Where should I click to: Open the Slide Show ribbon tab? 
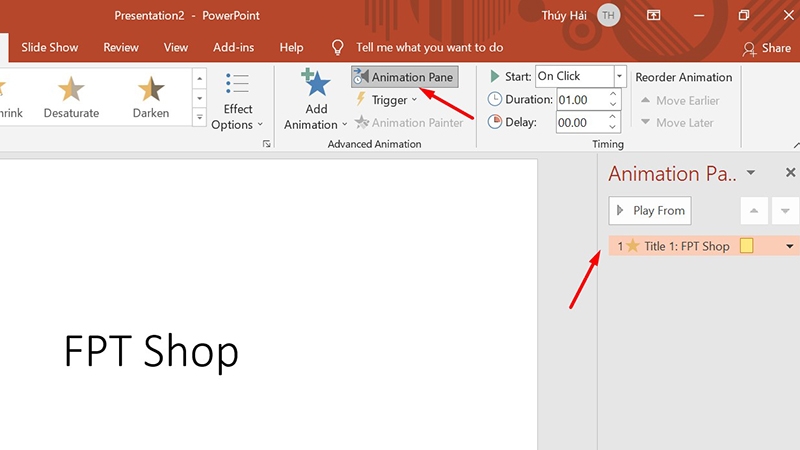tap(49, 47)
